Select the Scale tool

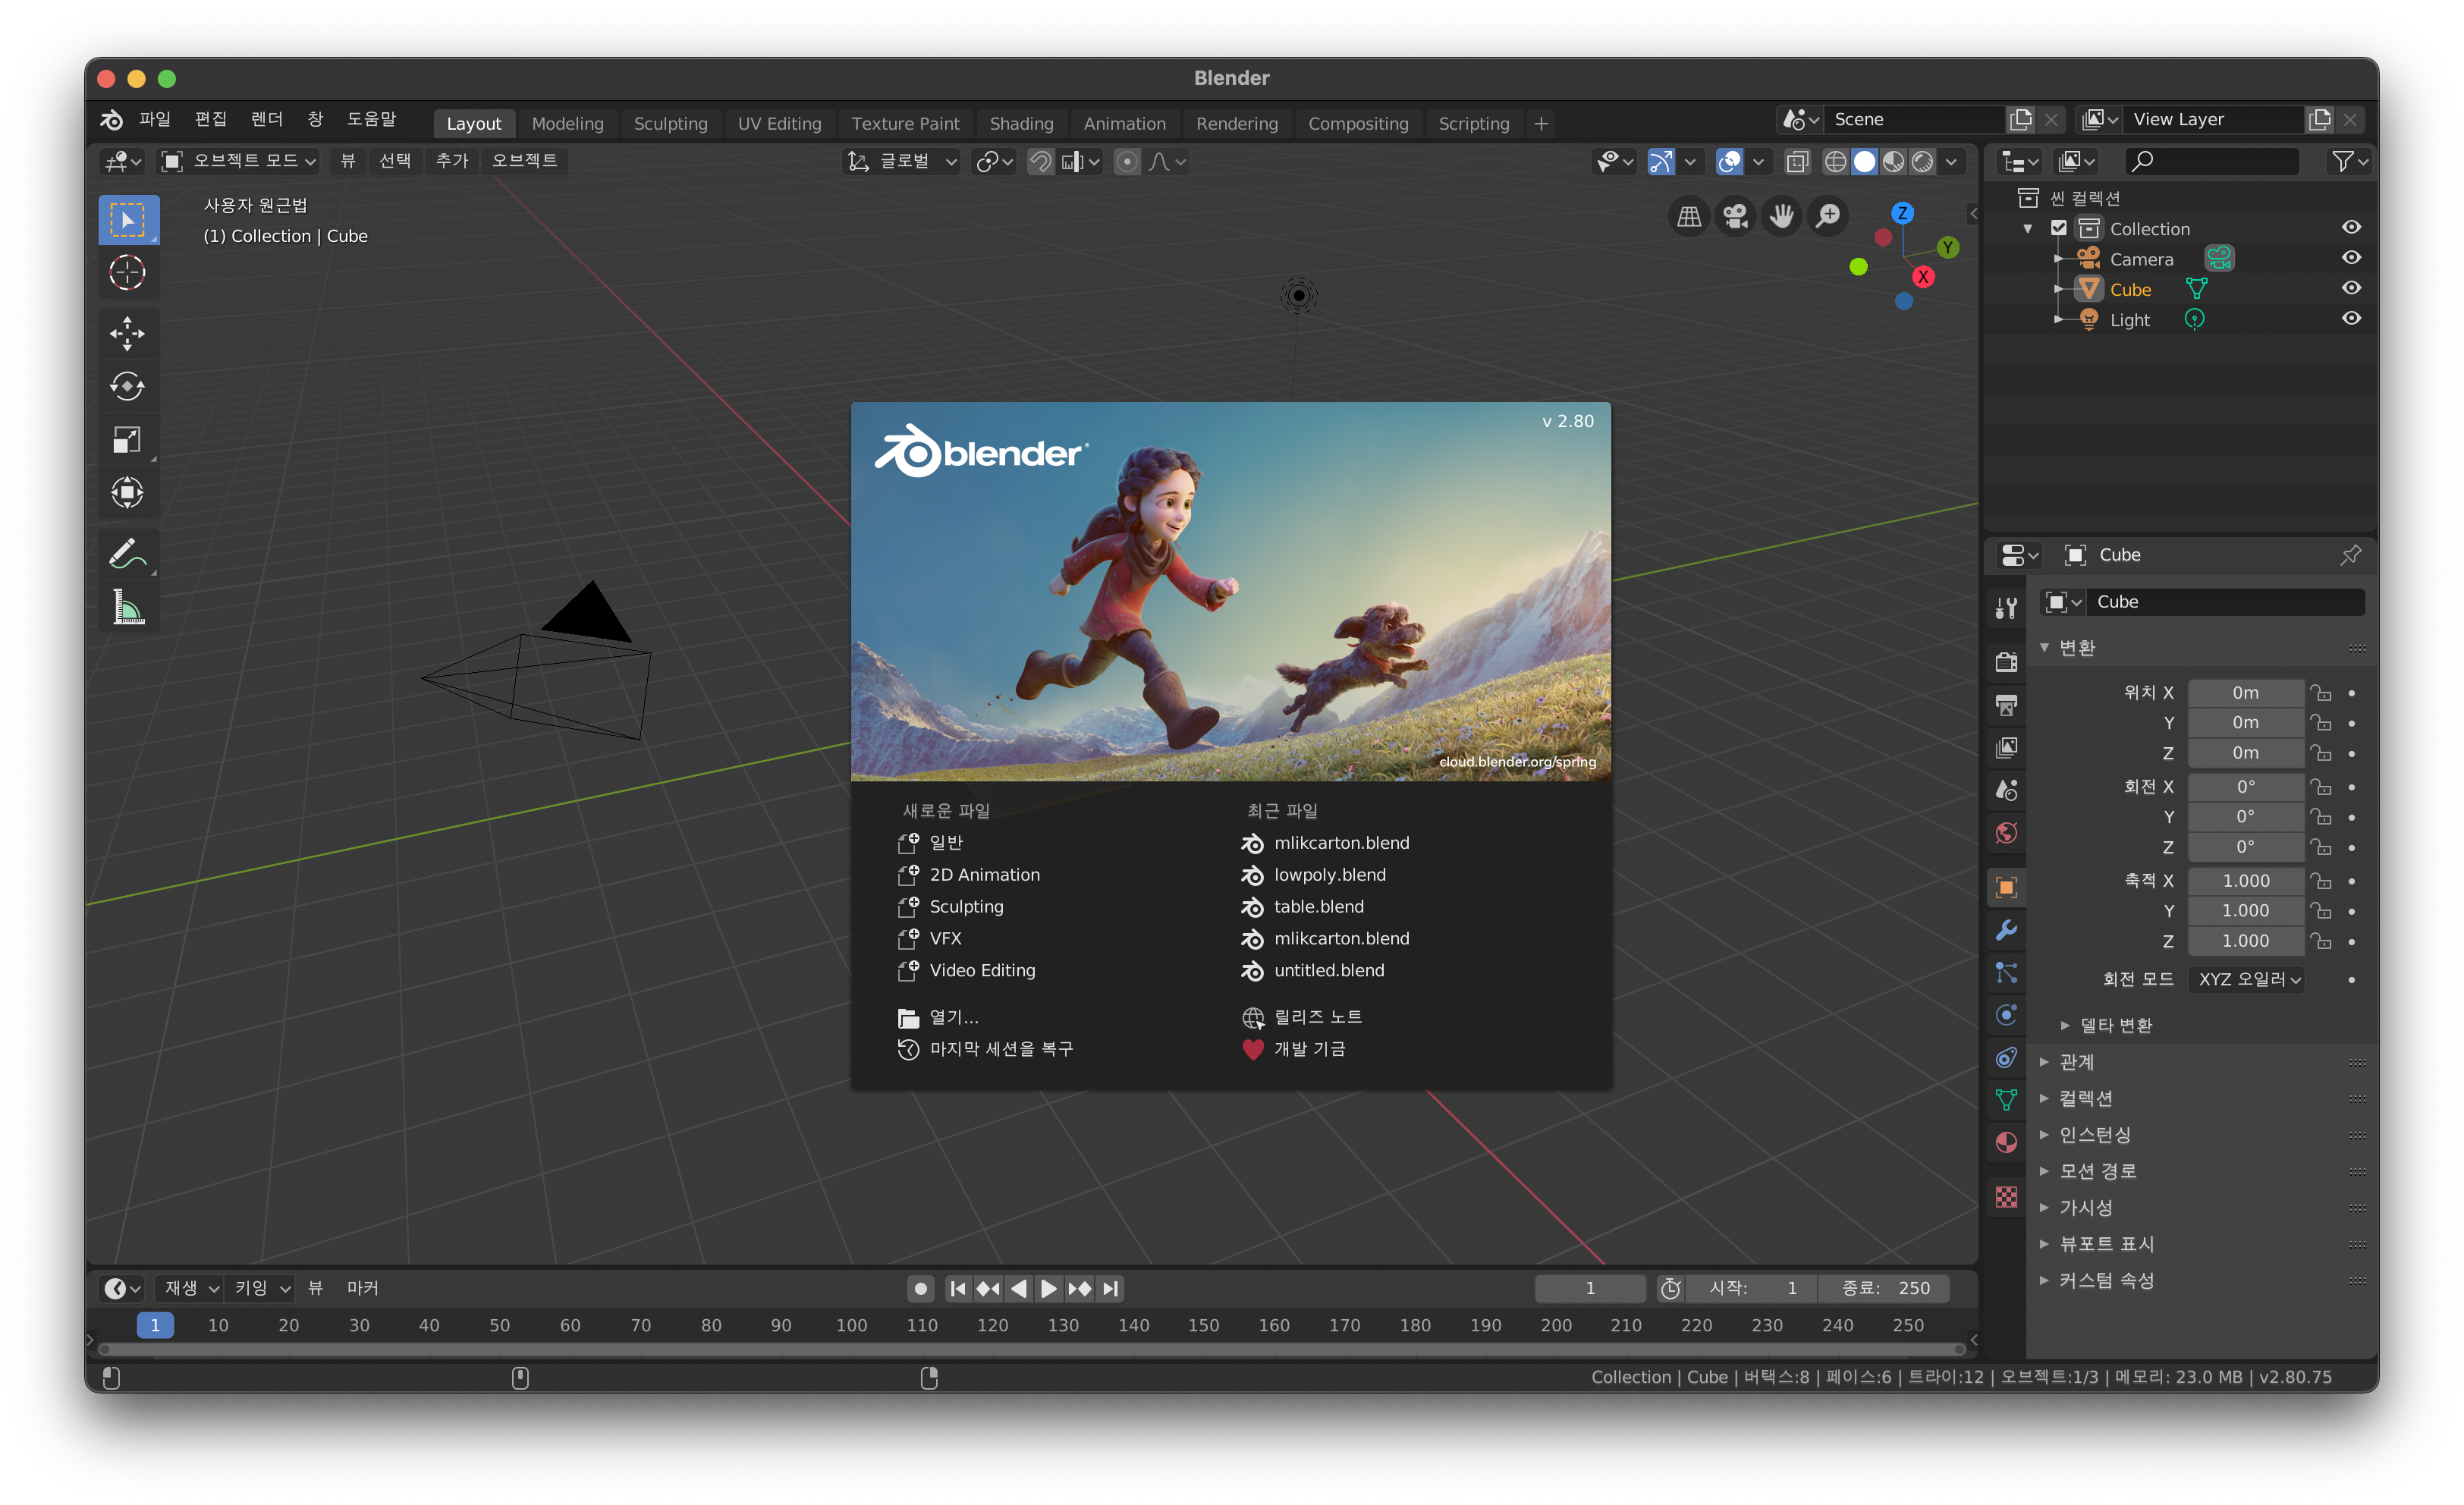(x=127, y=440)
